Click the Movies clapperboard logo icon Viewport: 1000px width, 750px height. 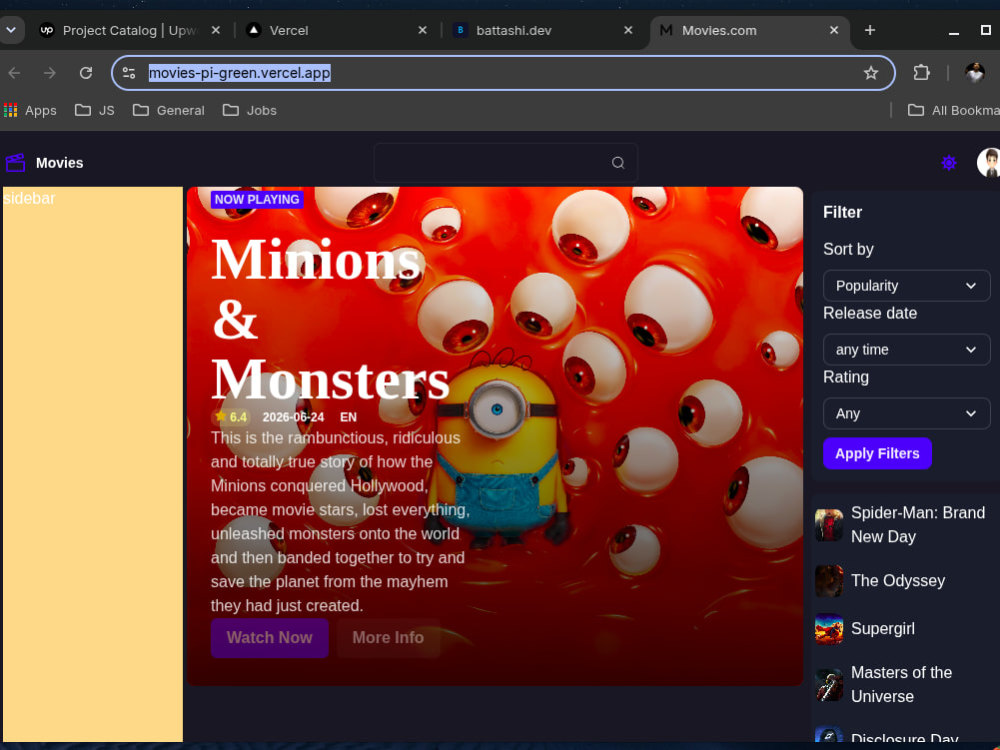click(x=15, y=163)
